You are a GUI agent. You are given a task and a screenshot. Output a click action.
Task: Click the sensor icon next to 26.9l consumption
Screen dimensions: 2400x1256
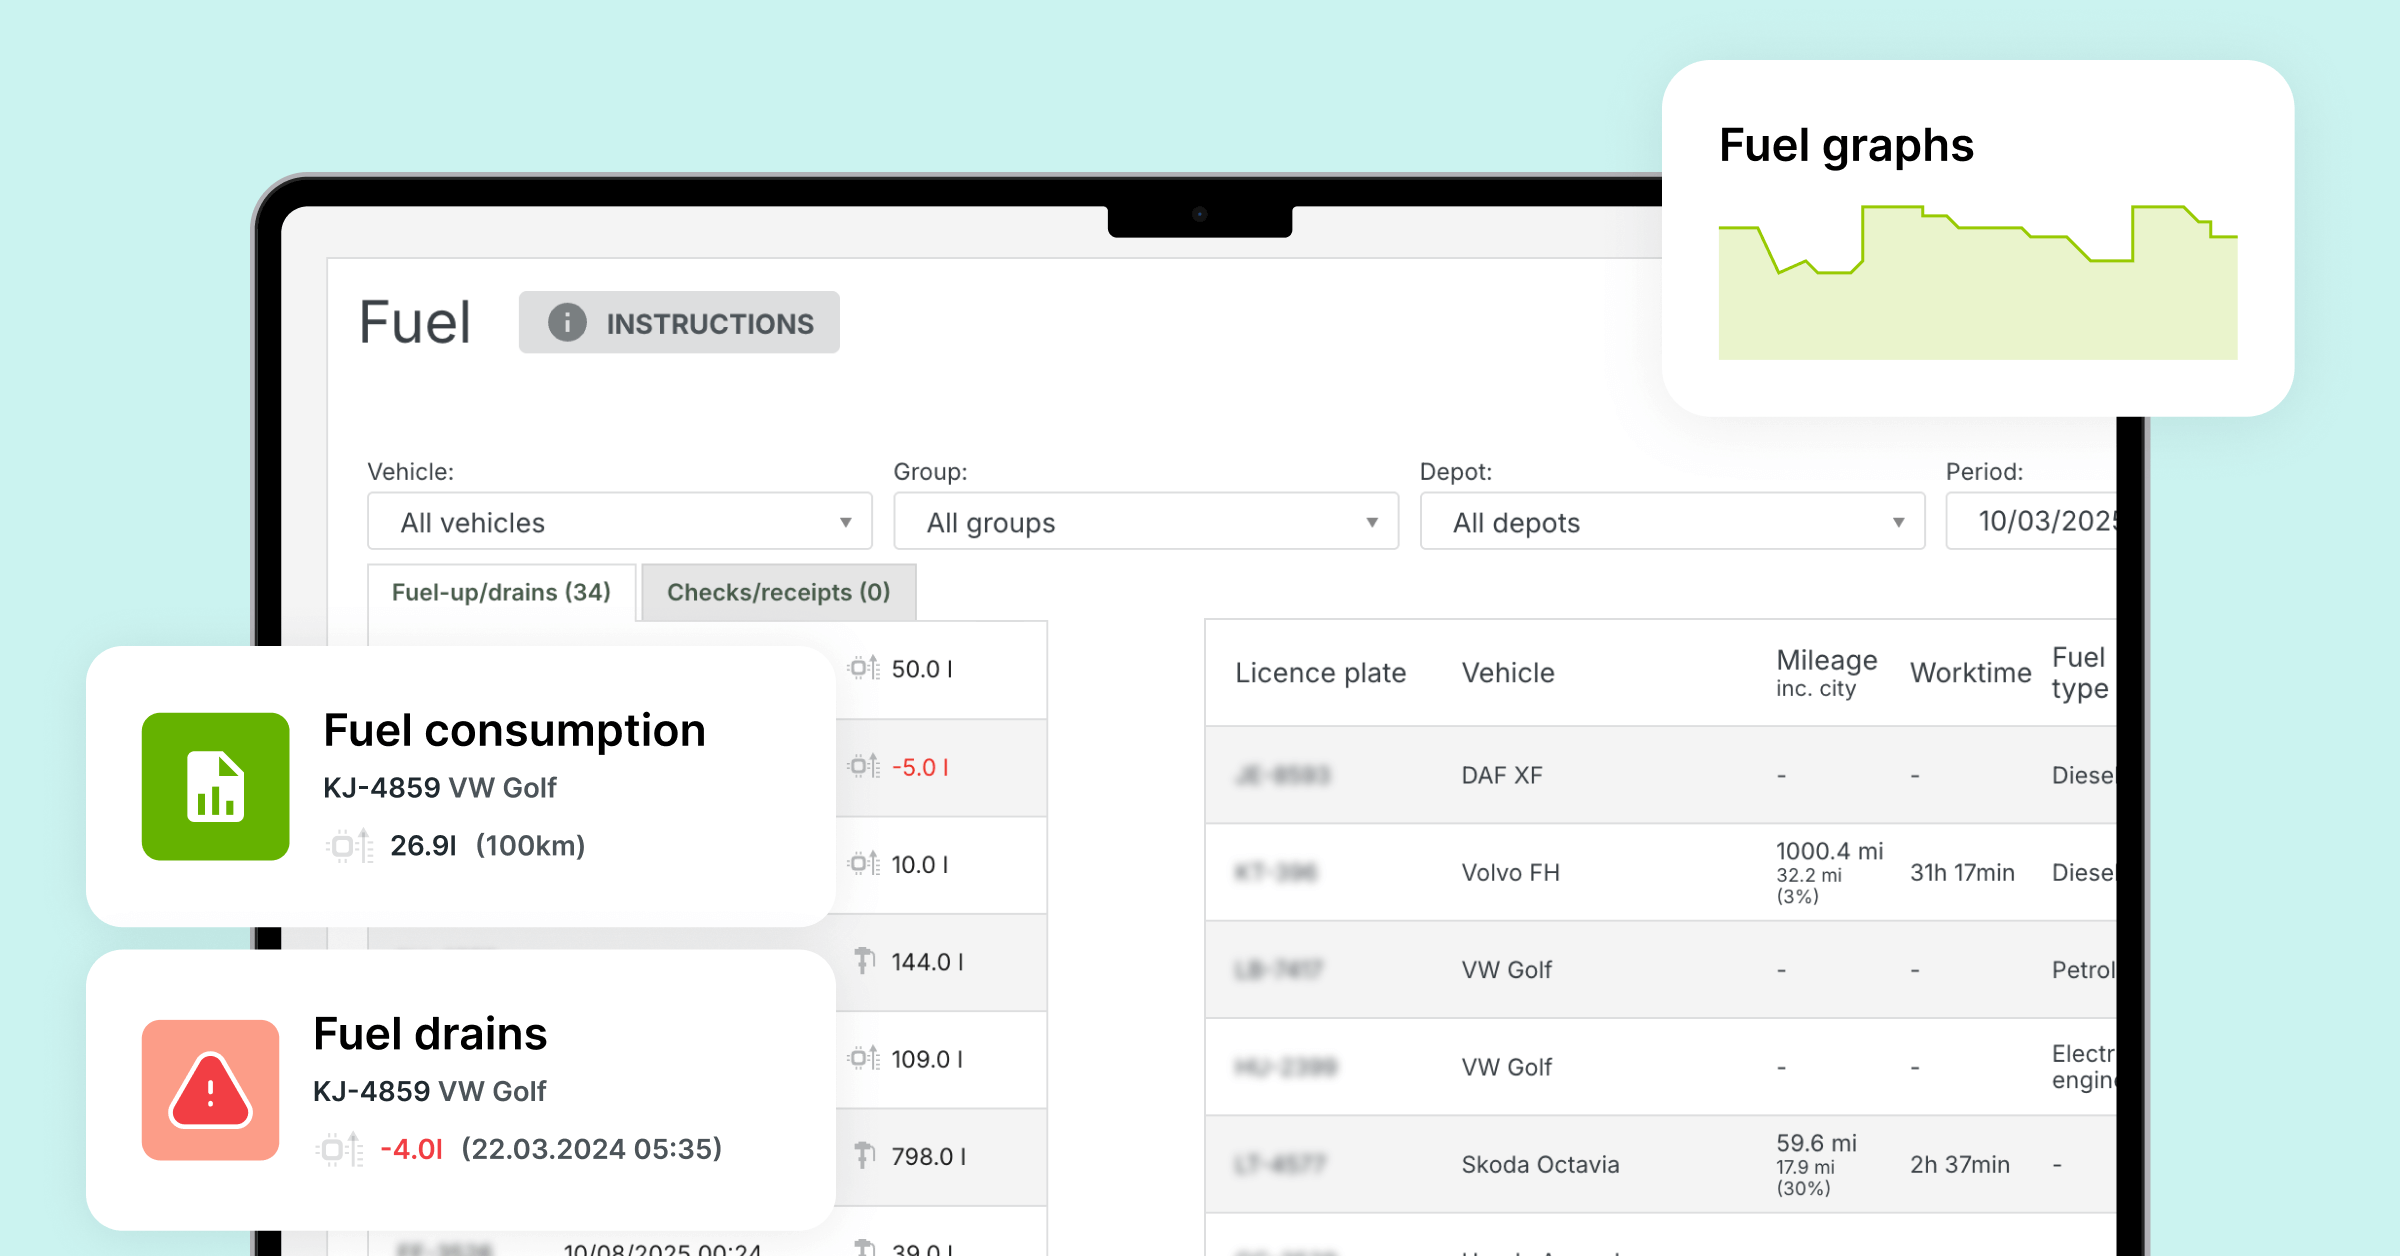point(349,846)
